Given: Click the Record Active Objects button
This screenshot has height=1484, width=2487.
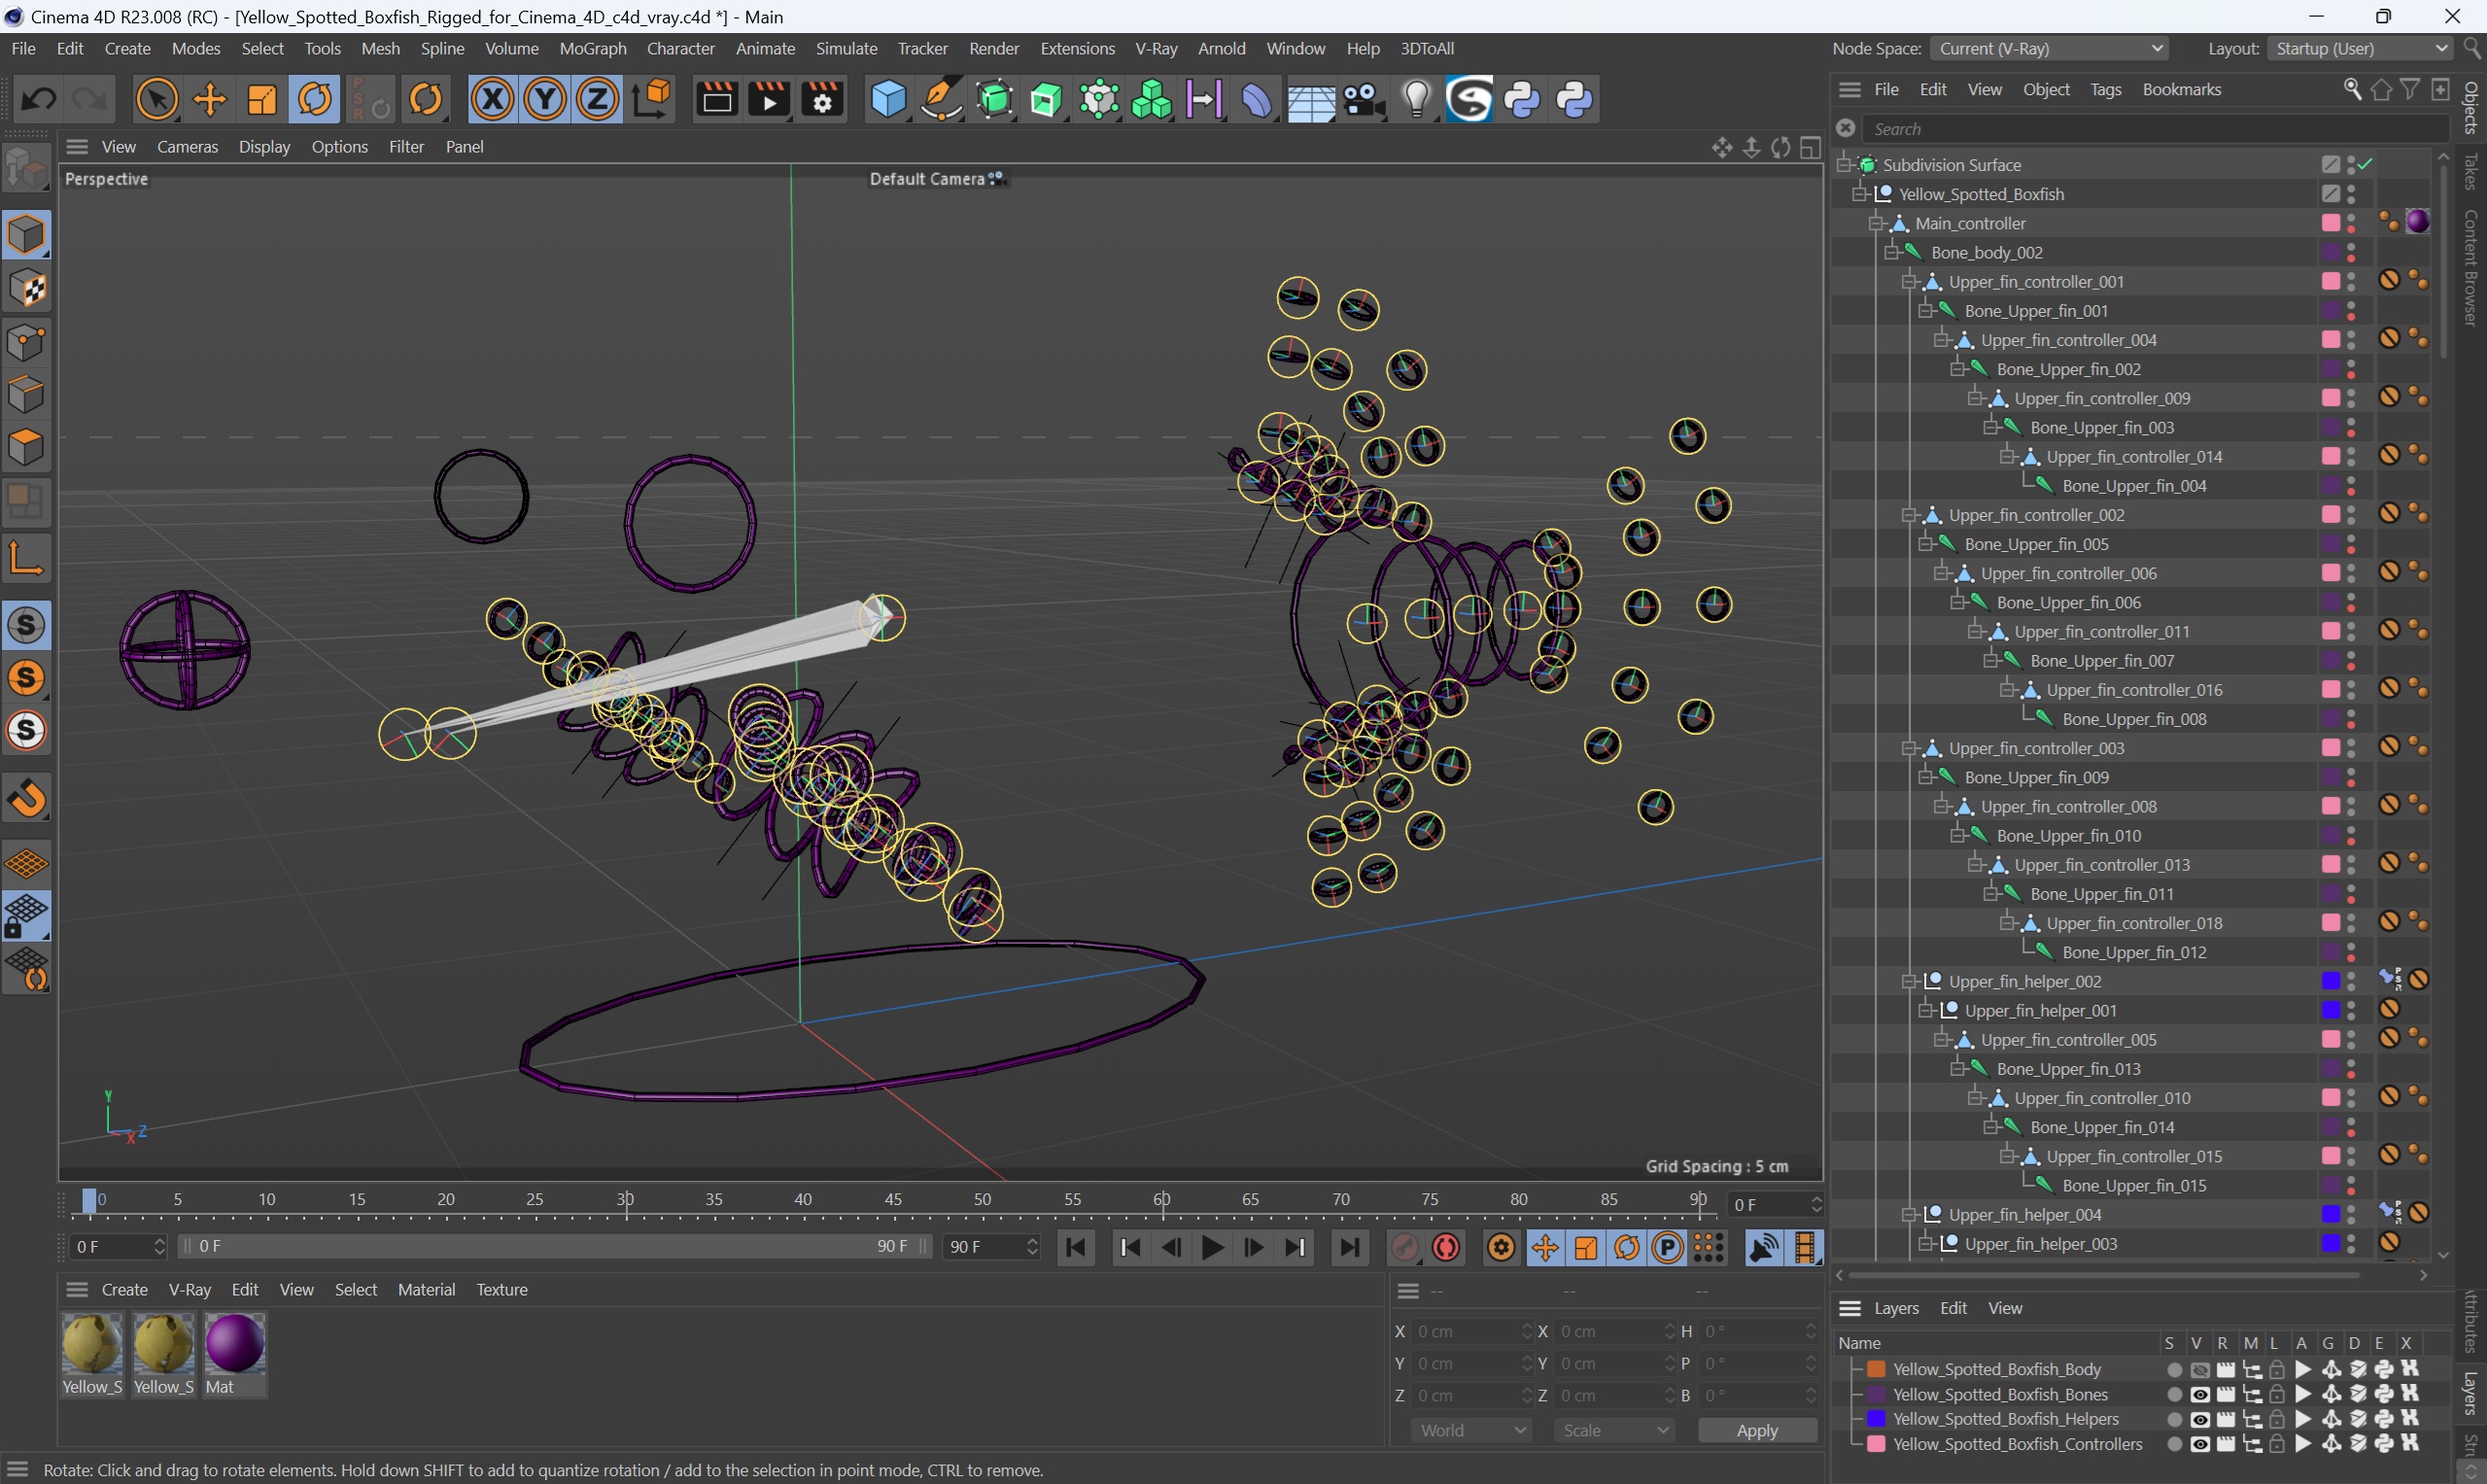Looking at the screenshot, I should (1405, 1247).
